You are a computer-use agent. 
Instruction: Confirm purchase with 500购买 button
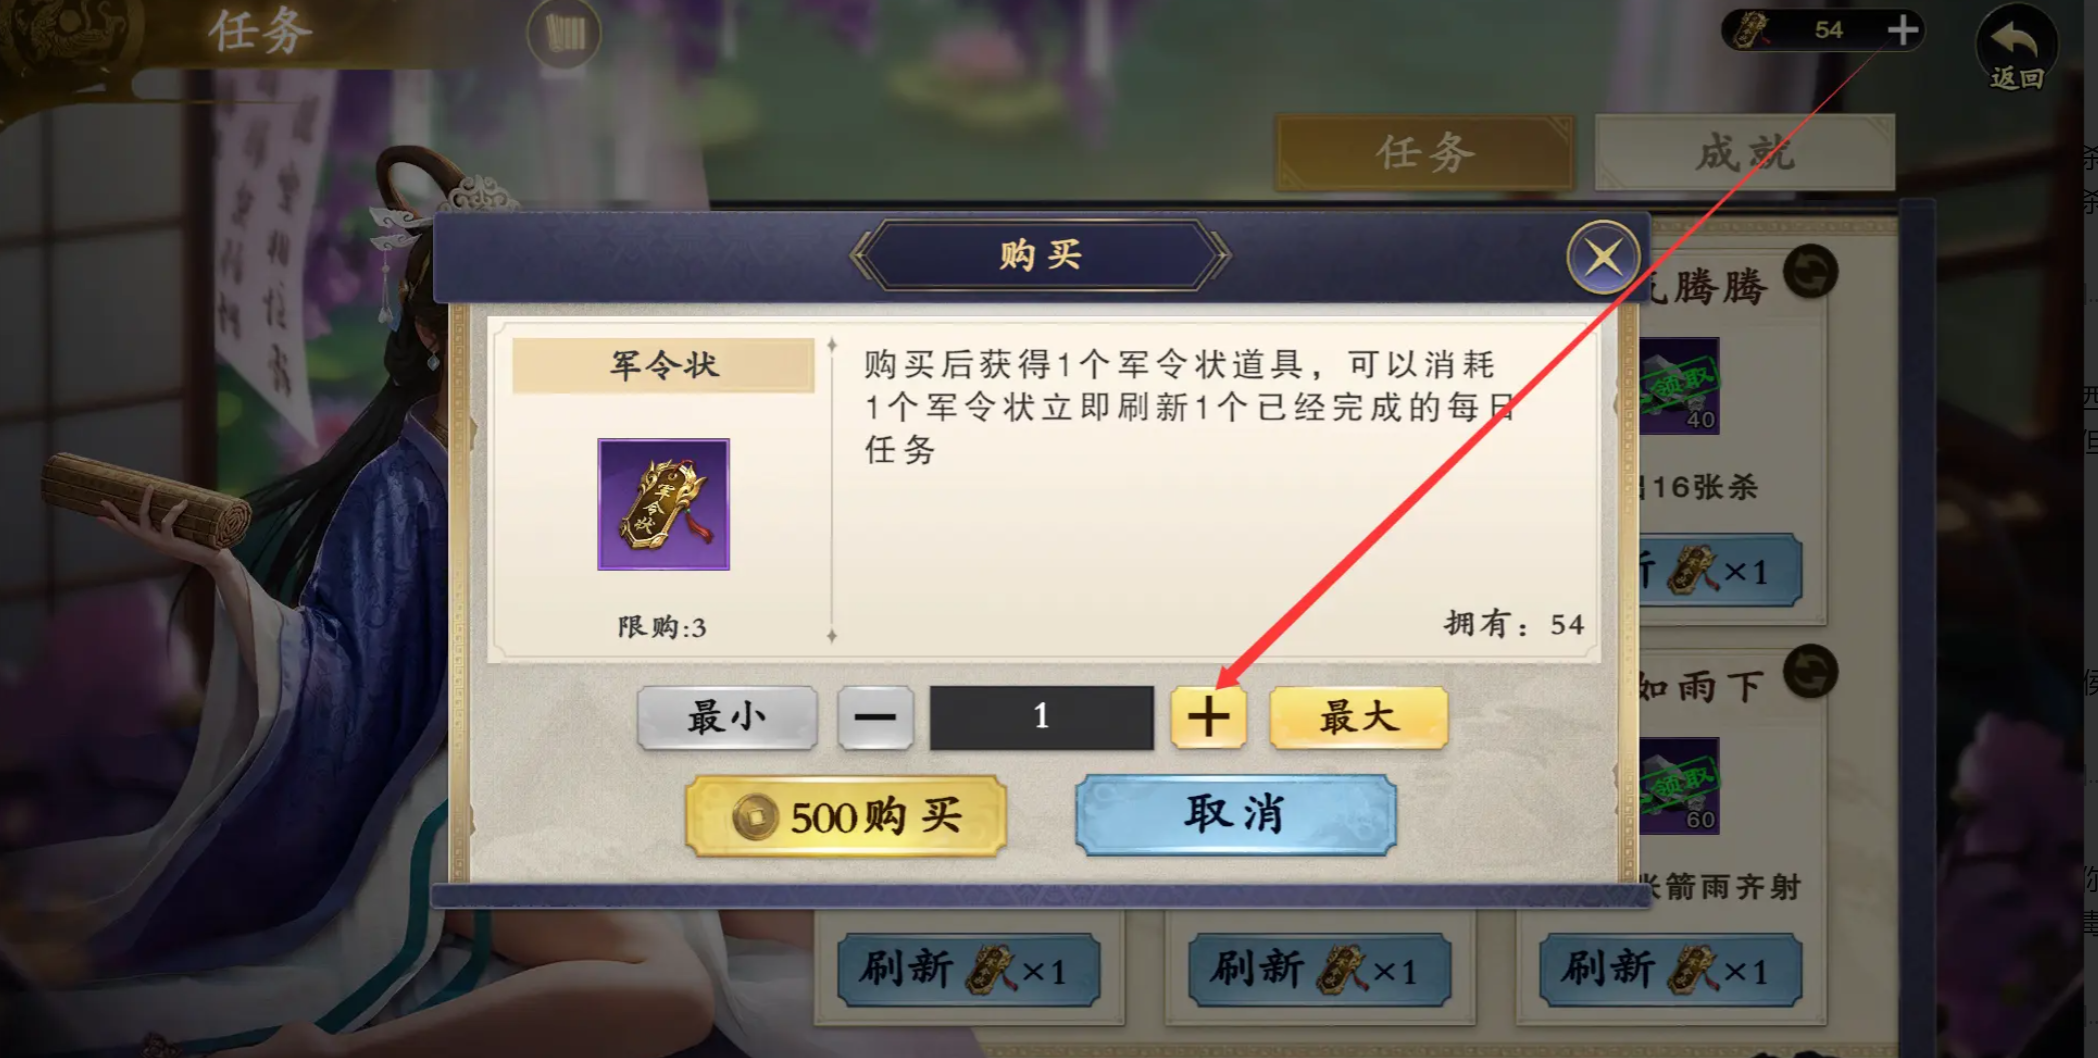(x=845, y=816)
